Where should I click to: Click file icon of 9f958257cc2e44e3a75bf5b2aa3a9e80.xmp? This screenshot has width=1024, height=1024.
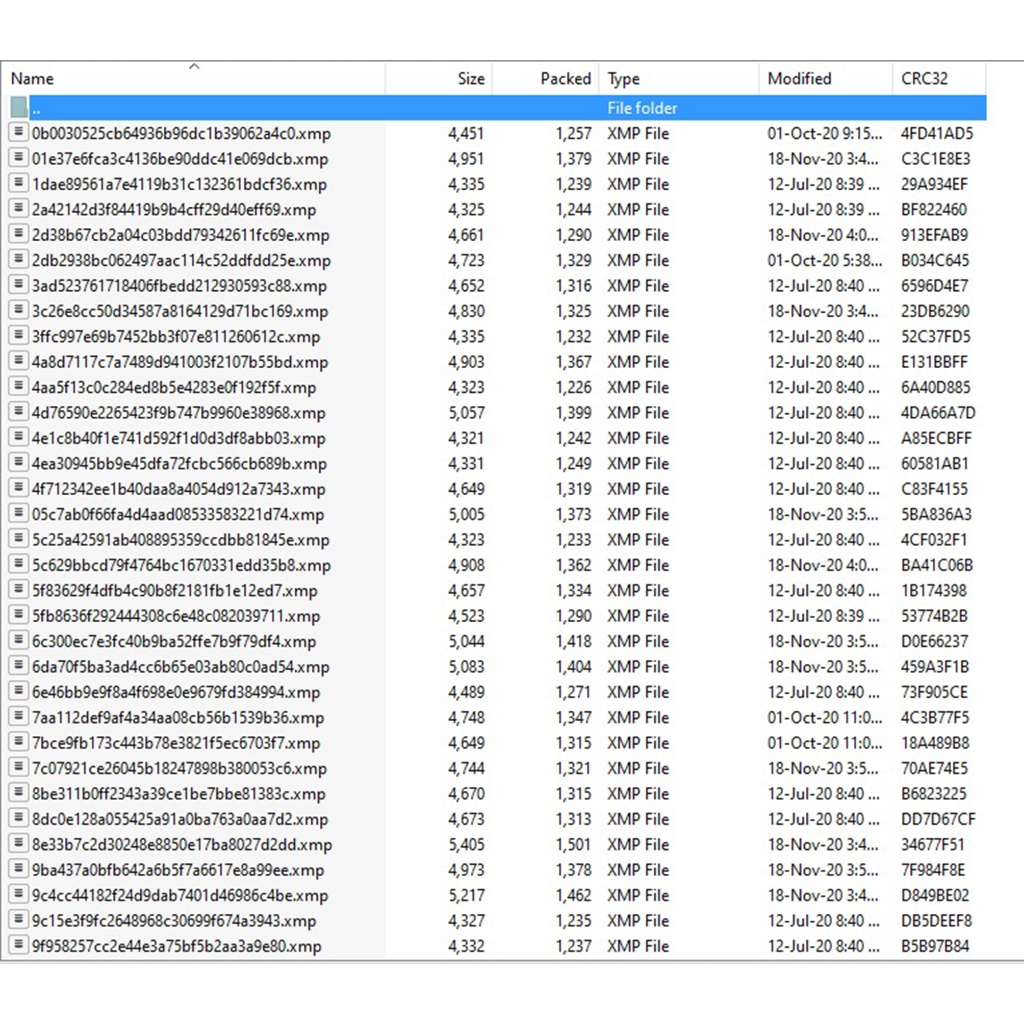click(18, 946)
